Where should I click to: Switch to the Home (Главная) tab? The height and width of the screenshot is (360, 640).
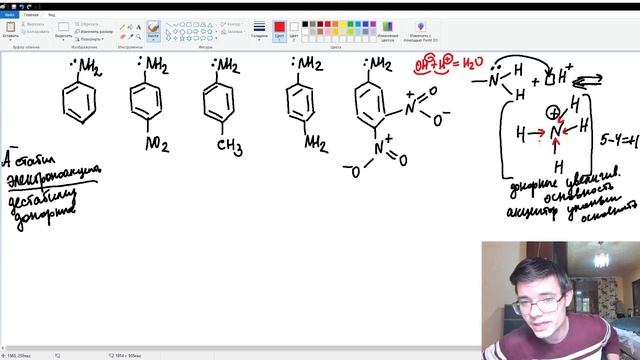tap(31, 15)
